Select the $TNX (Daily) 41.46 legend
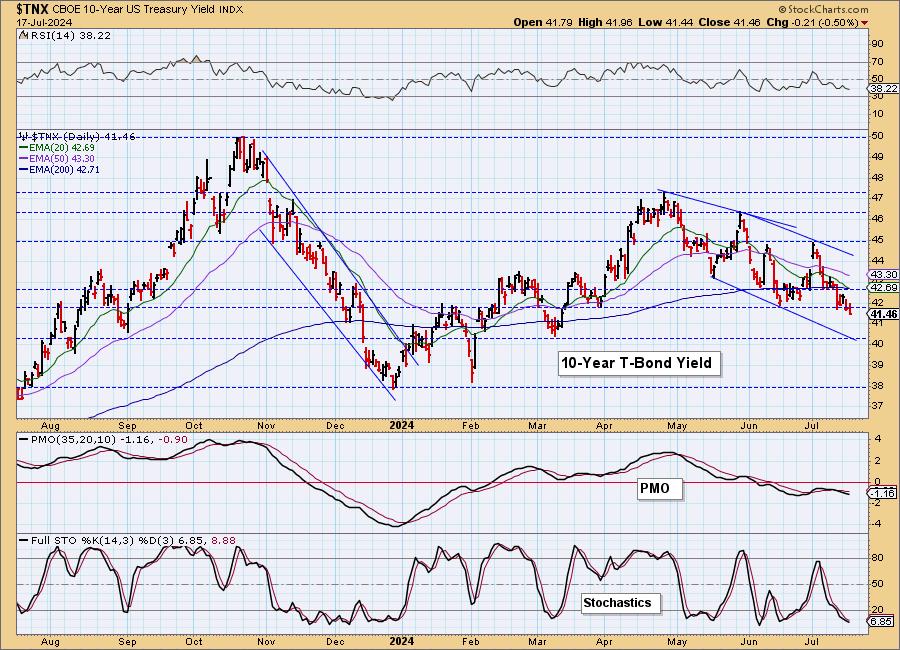The height and width of the screenshot is (650, 900). [77, 137]
